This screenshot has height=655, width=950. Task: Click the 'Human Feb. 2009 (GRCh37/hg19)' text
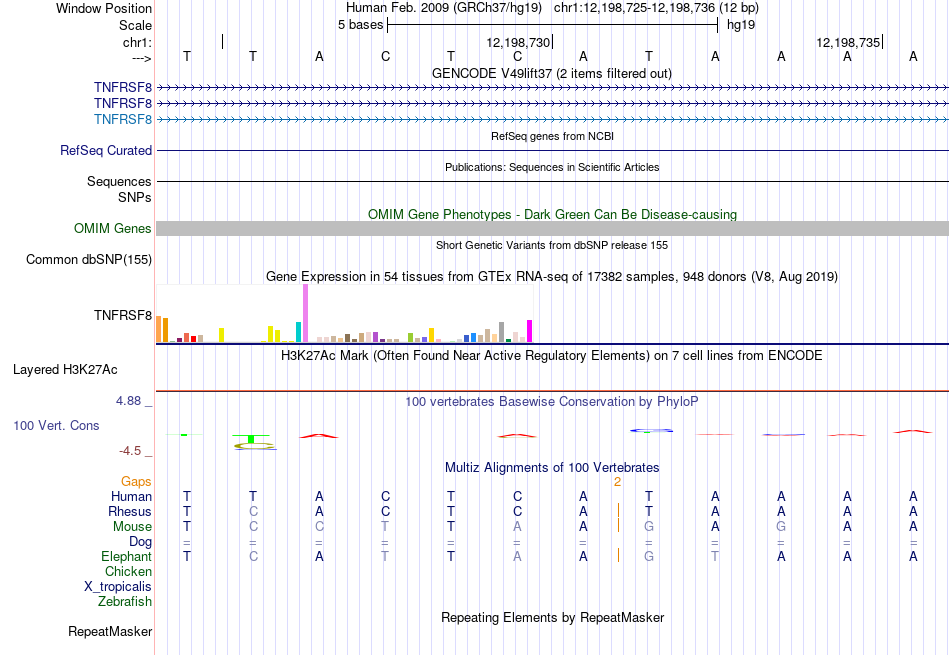444,8
